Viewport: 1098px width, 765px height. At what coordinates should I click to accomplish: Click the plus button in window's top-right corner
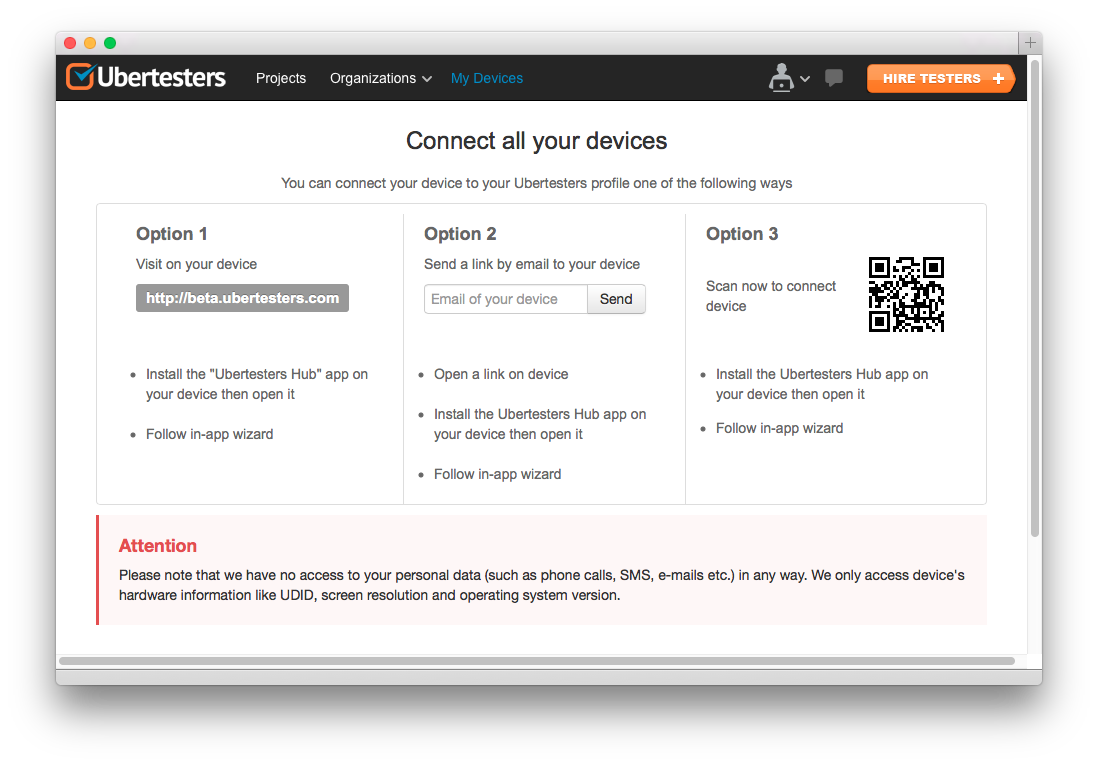[1030, 43]
